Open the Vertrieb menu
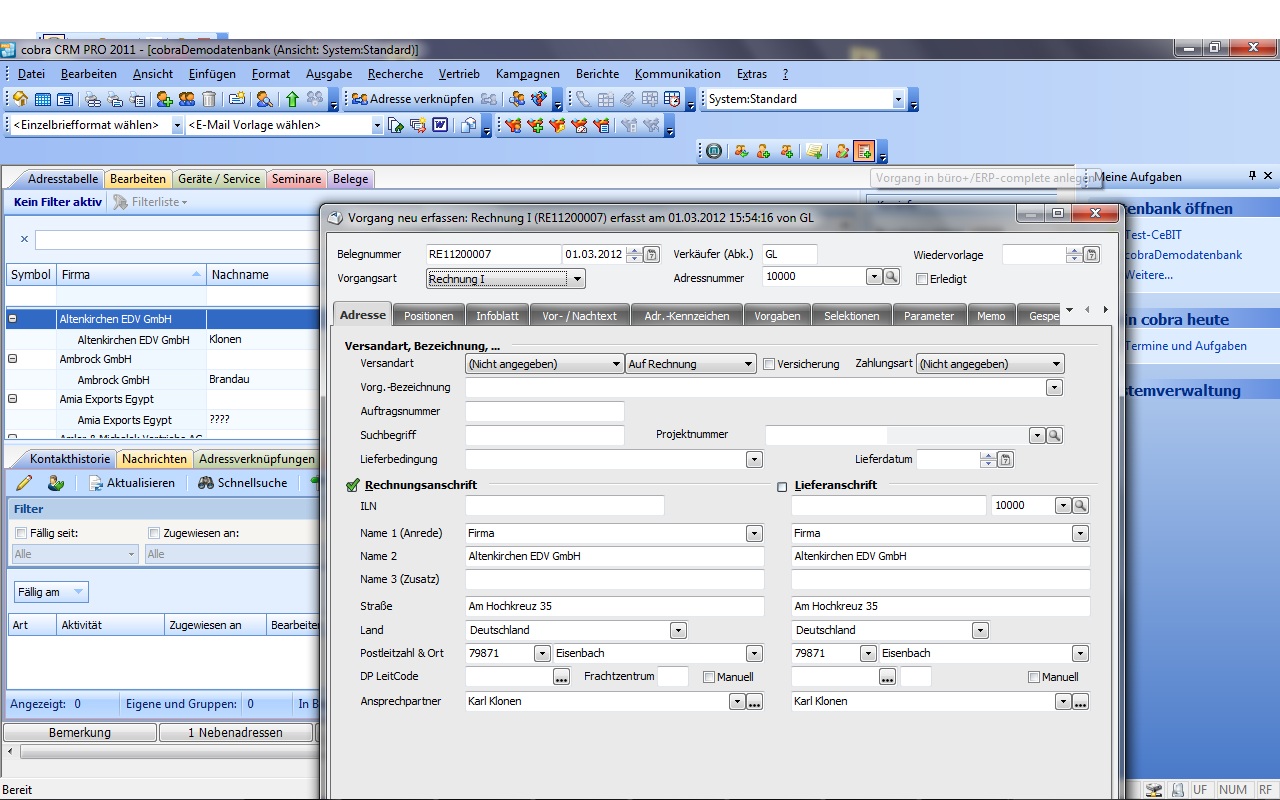 click(x=459, y=74)
